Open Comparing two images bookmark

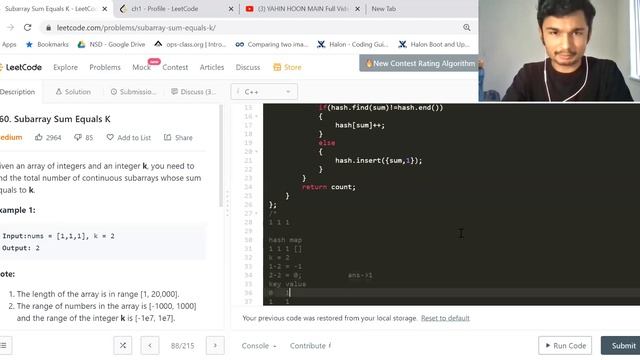[x=272, y=44]
